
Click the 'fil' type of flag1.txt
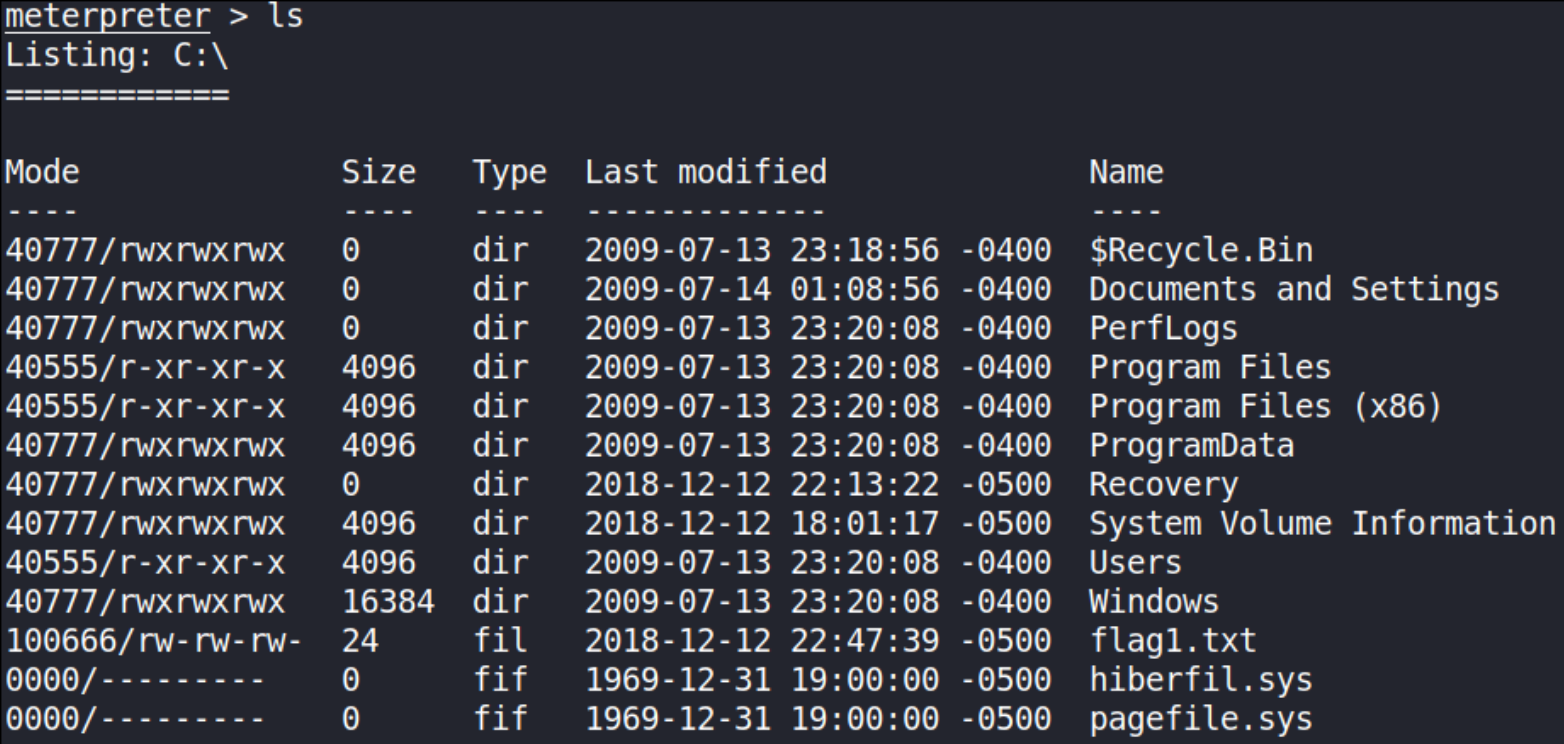(x=501, y=640)
